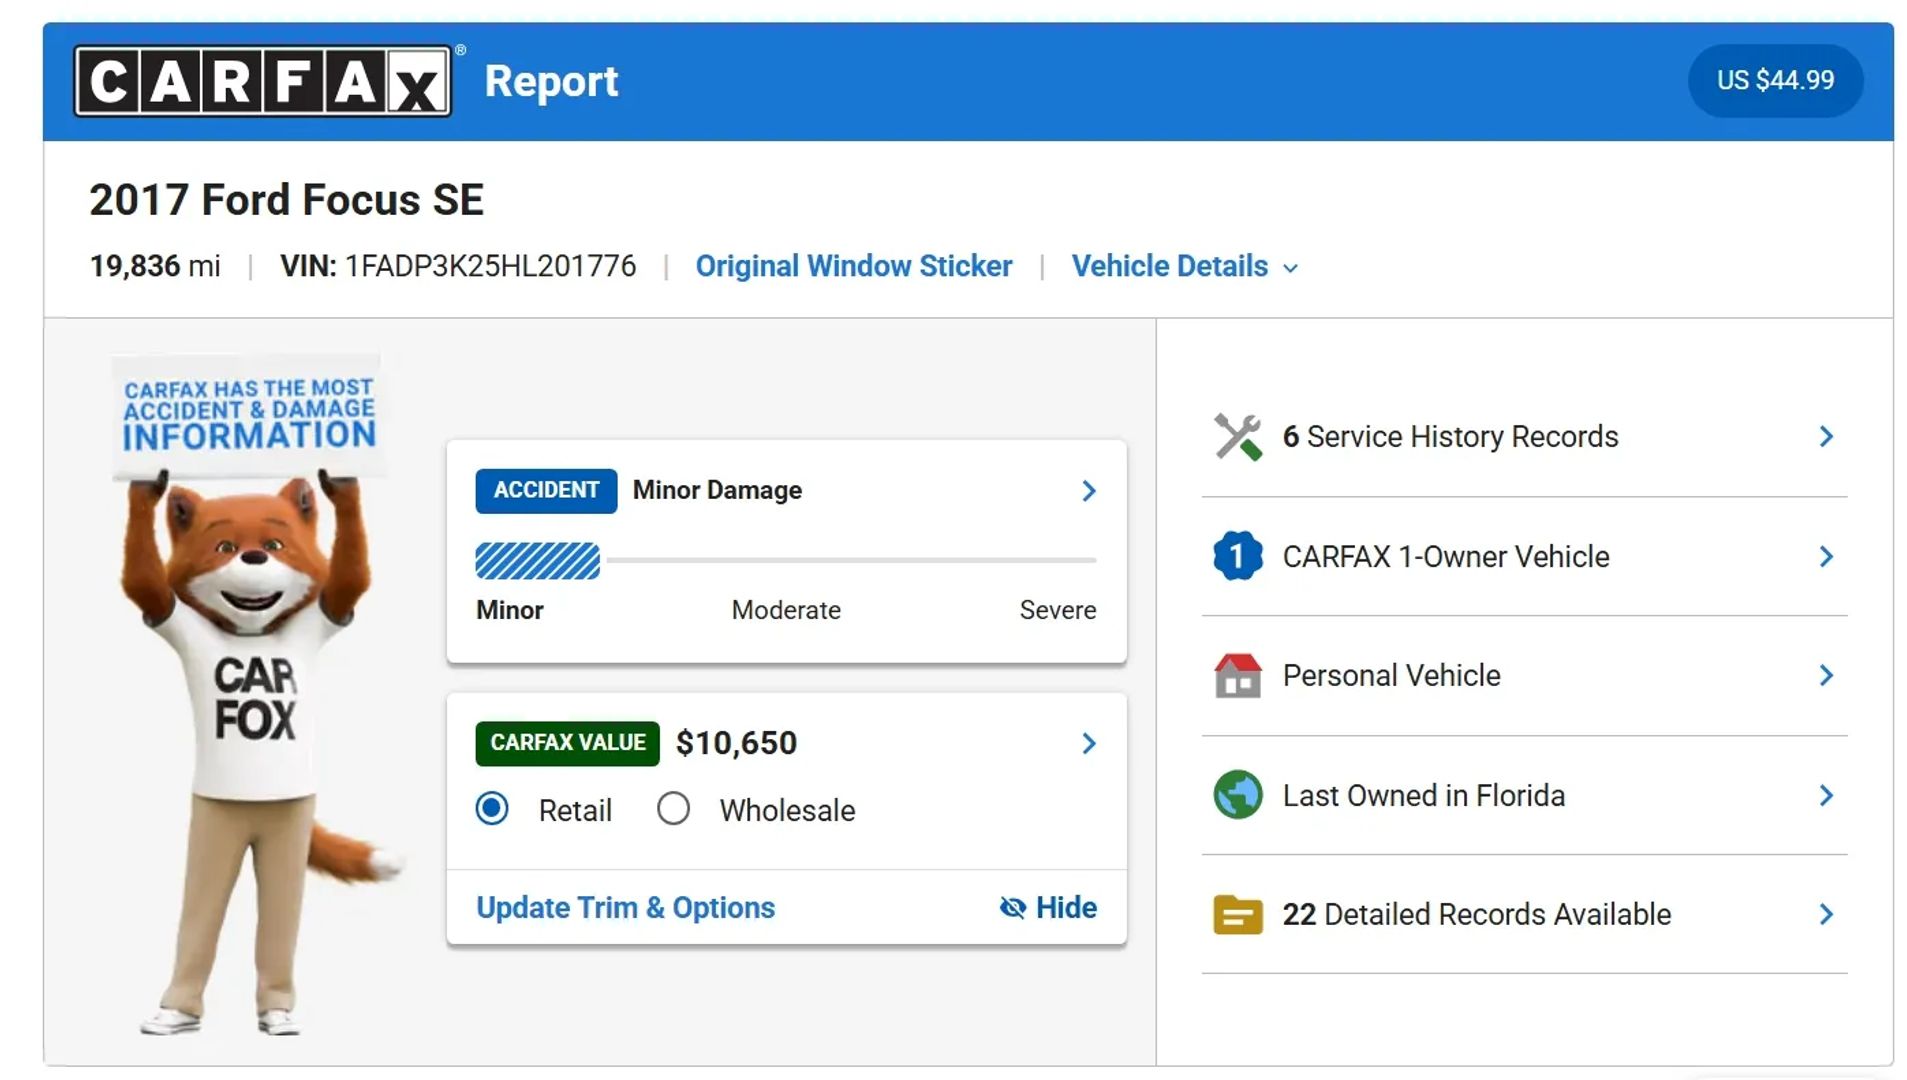Click the 19,836 mi mileage text
Image resolution: width=1907 pixels, height=1080 pixels.
click(x=155, y=266)
